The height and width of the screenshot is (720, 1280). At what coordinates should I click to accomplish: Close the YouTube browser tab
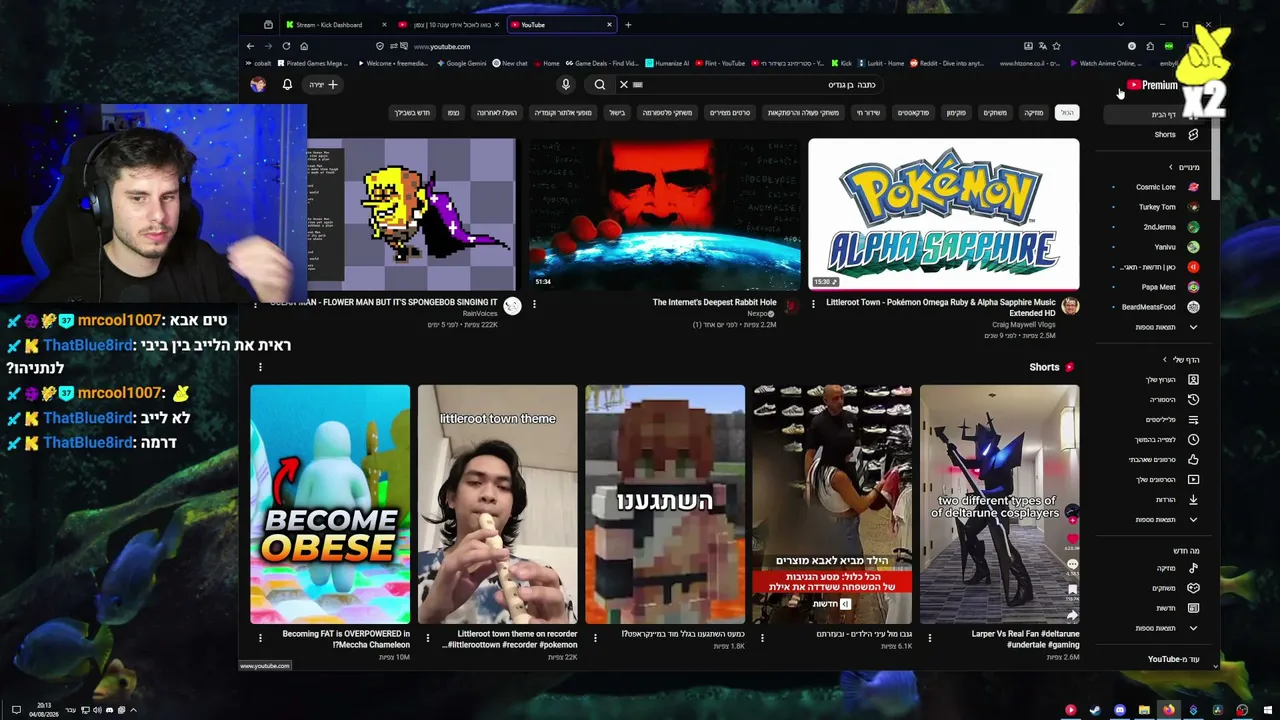[609, 24]
